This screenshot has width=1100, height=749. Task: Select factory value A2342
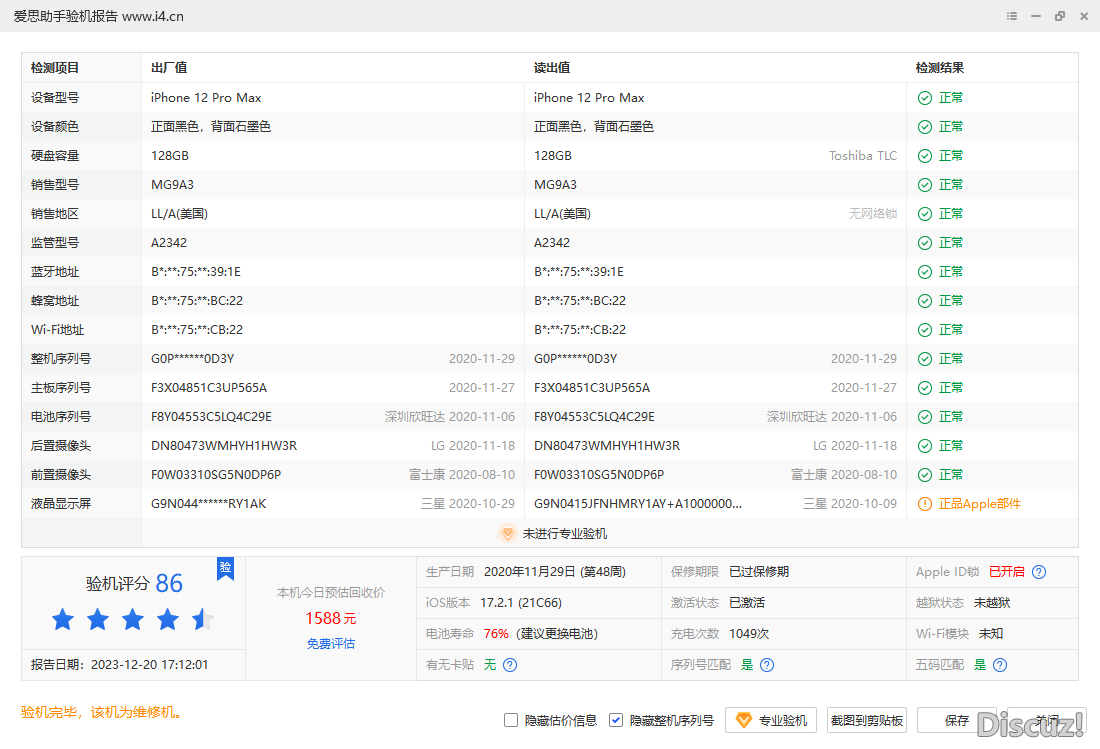click(169, 243)
